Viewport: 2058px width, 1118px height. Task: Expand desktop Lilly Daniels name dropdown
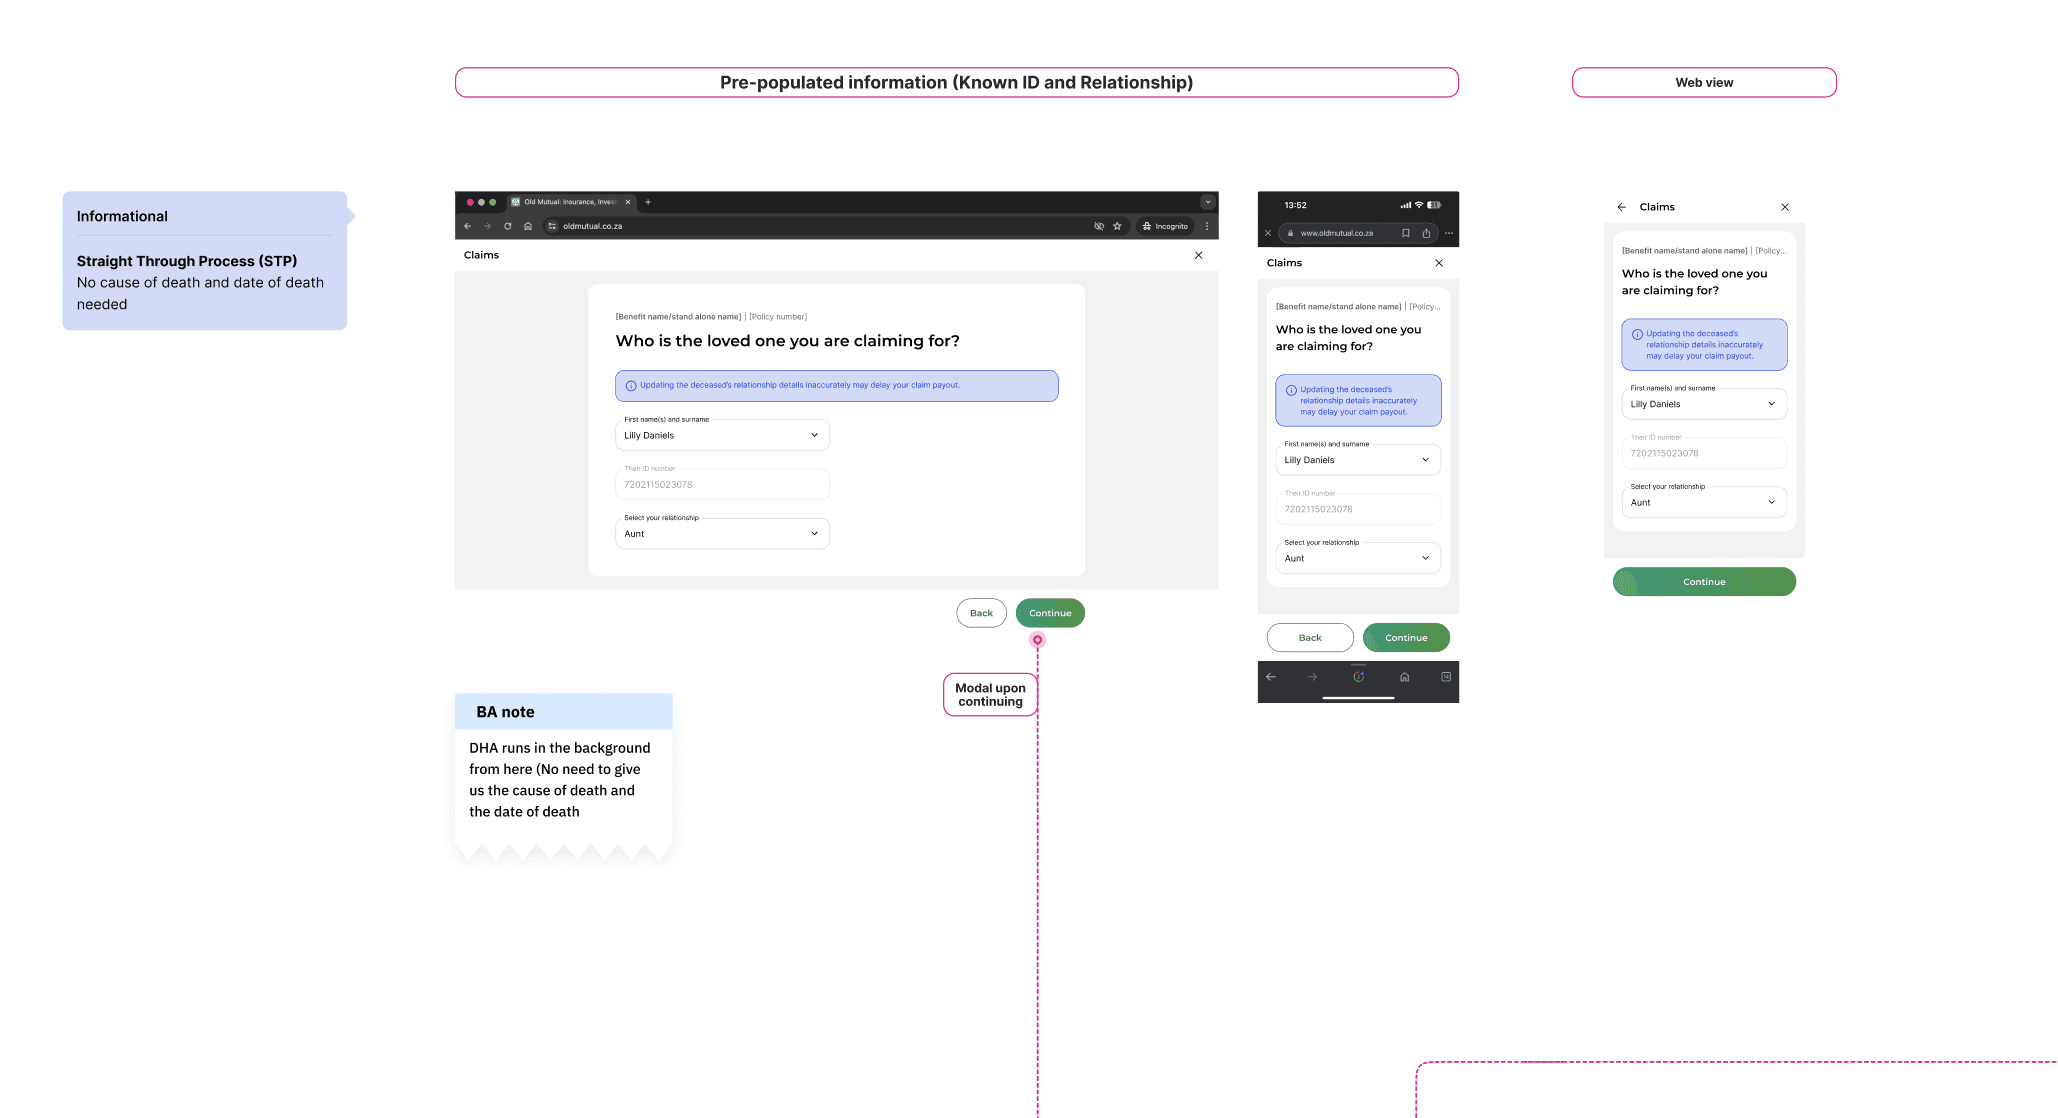point(722,435)
